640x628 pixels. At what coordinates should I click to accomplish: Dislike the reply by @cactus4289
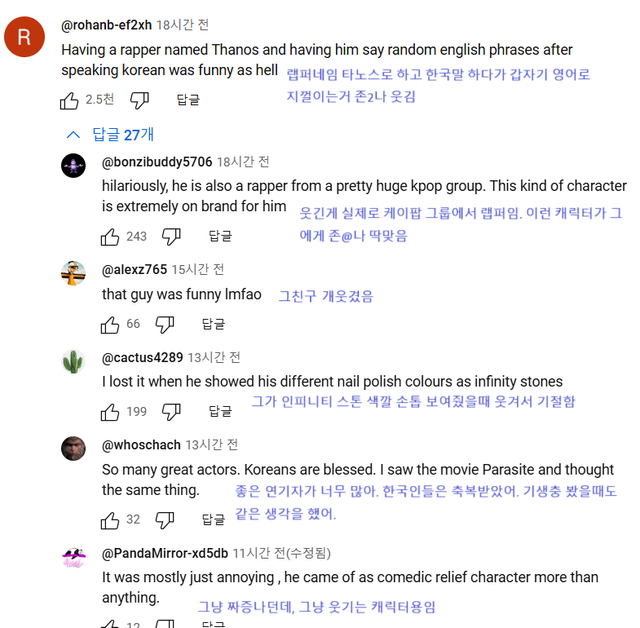(x=172, y=411)
